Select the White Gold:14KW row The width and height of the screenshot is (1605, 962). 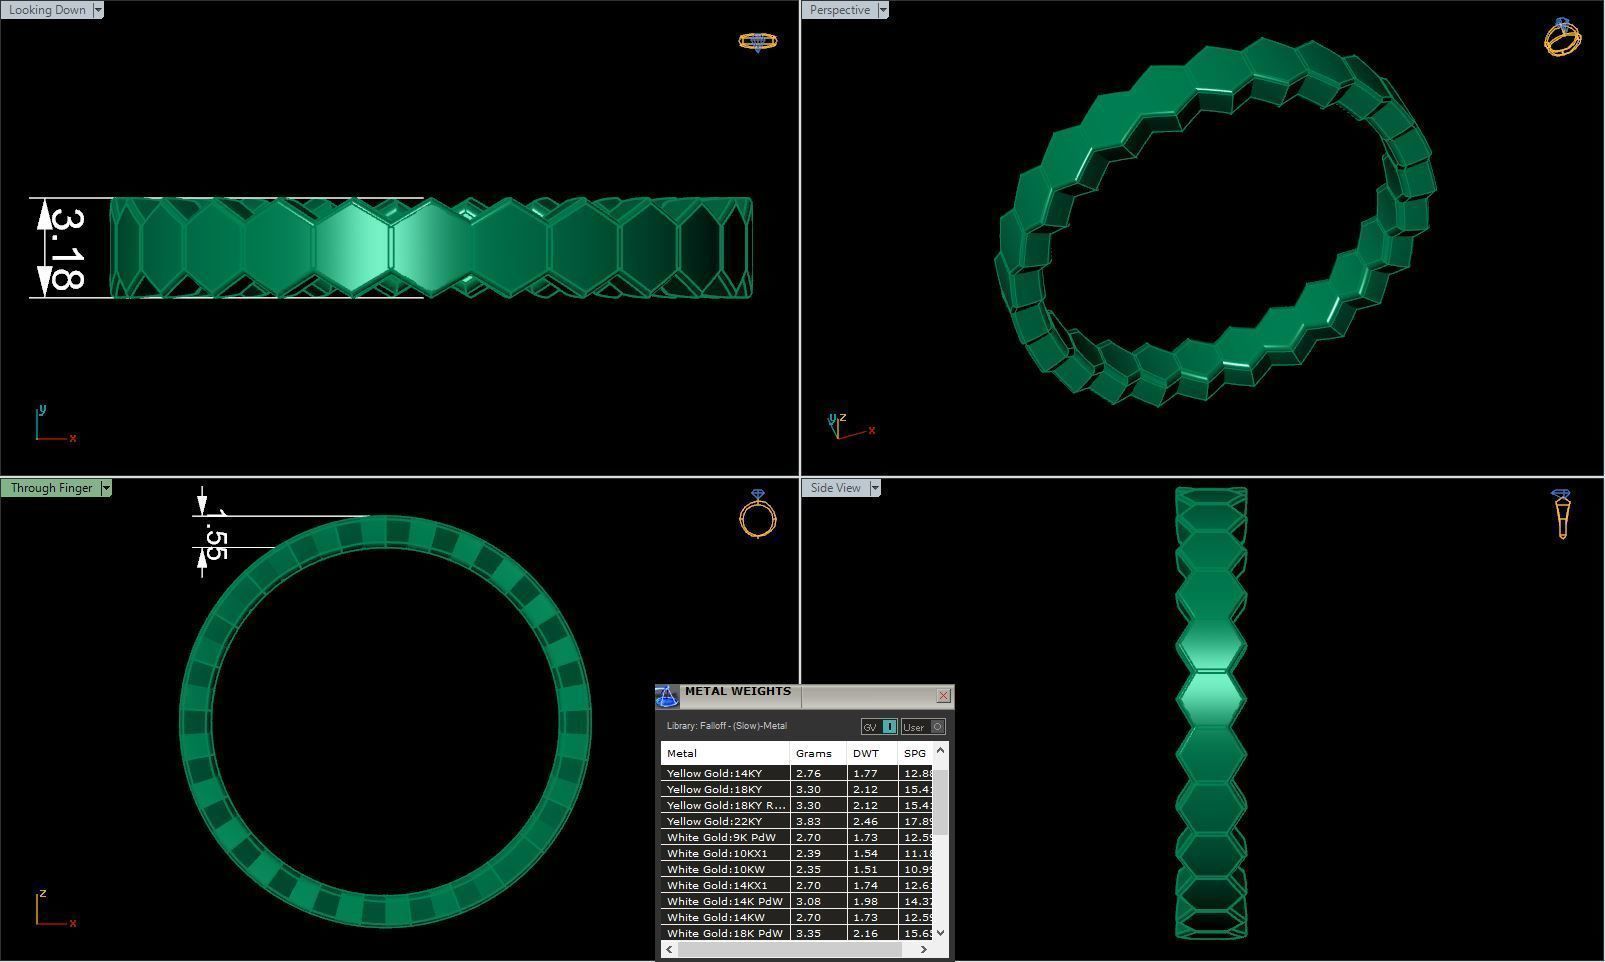point(796,917)
